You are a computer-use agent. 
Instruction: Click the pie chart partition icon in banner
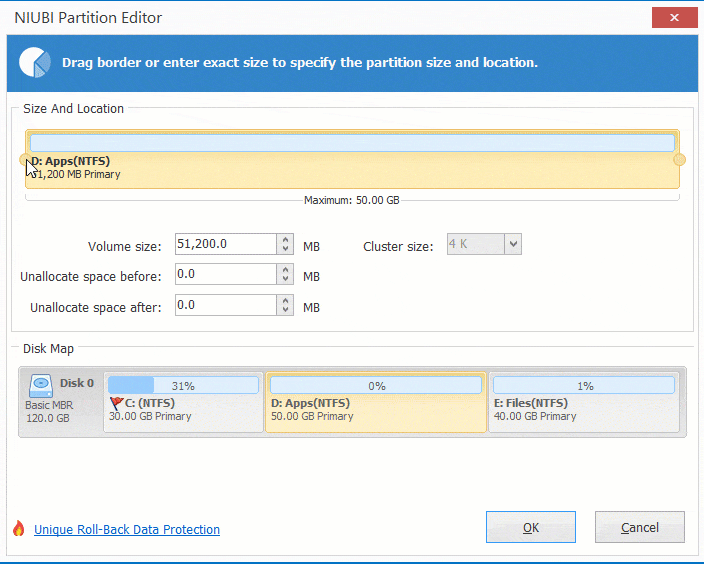coord(35,62)
